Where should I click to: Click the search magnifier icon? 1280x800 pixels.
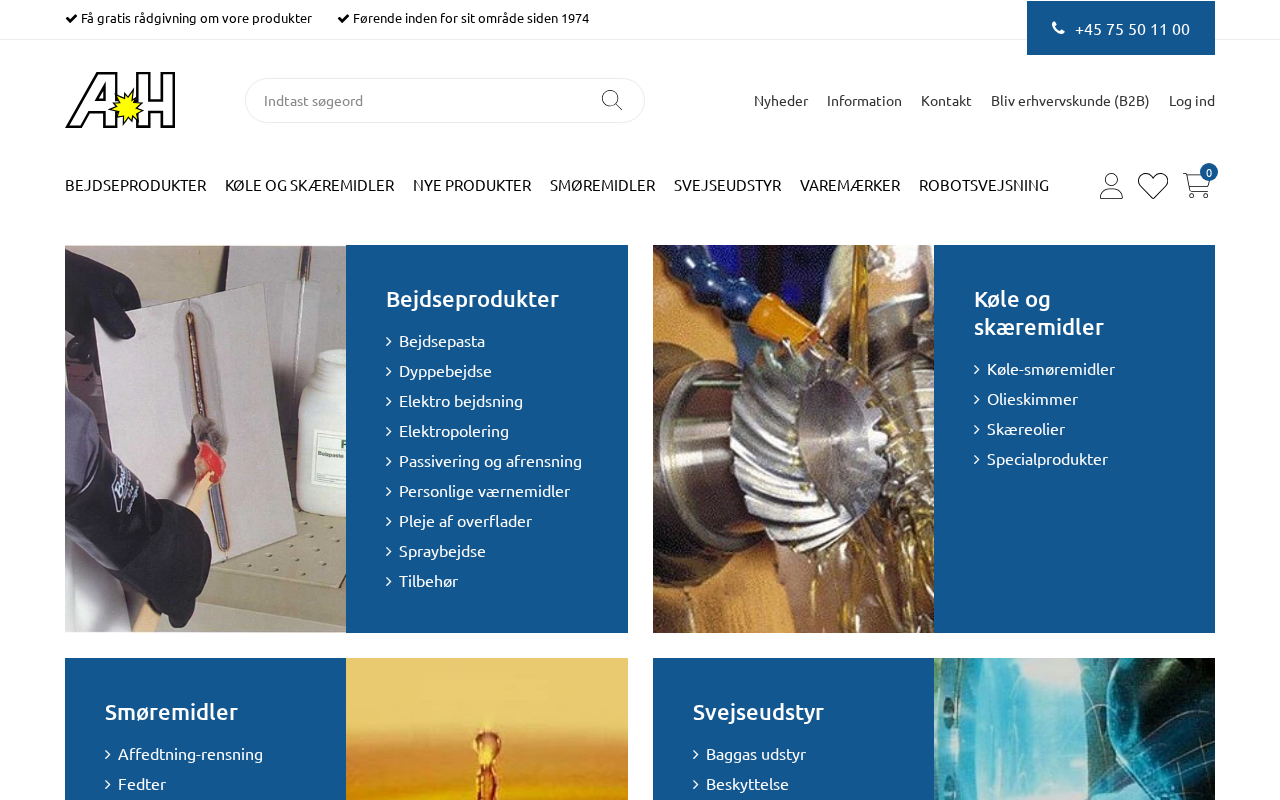612,100
